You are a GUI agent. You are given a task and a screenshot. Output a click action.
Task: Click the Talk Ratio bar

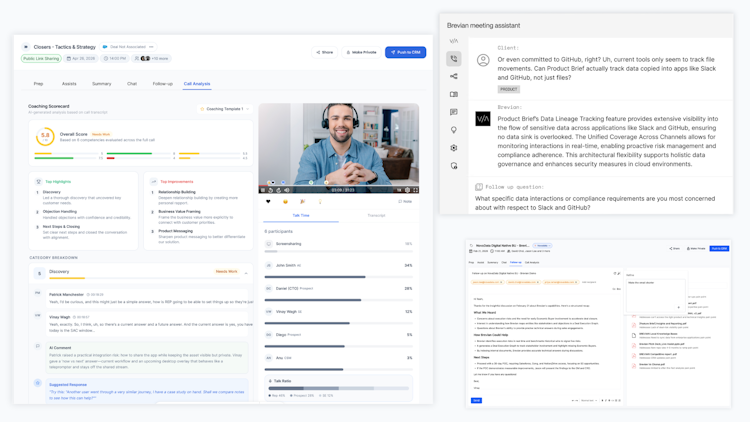pos(339,388)
